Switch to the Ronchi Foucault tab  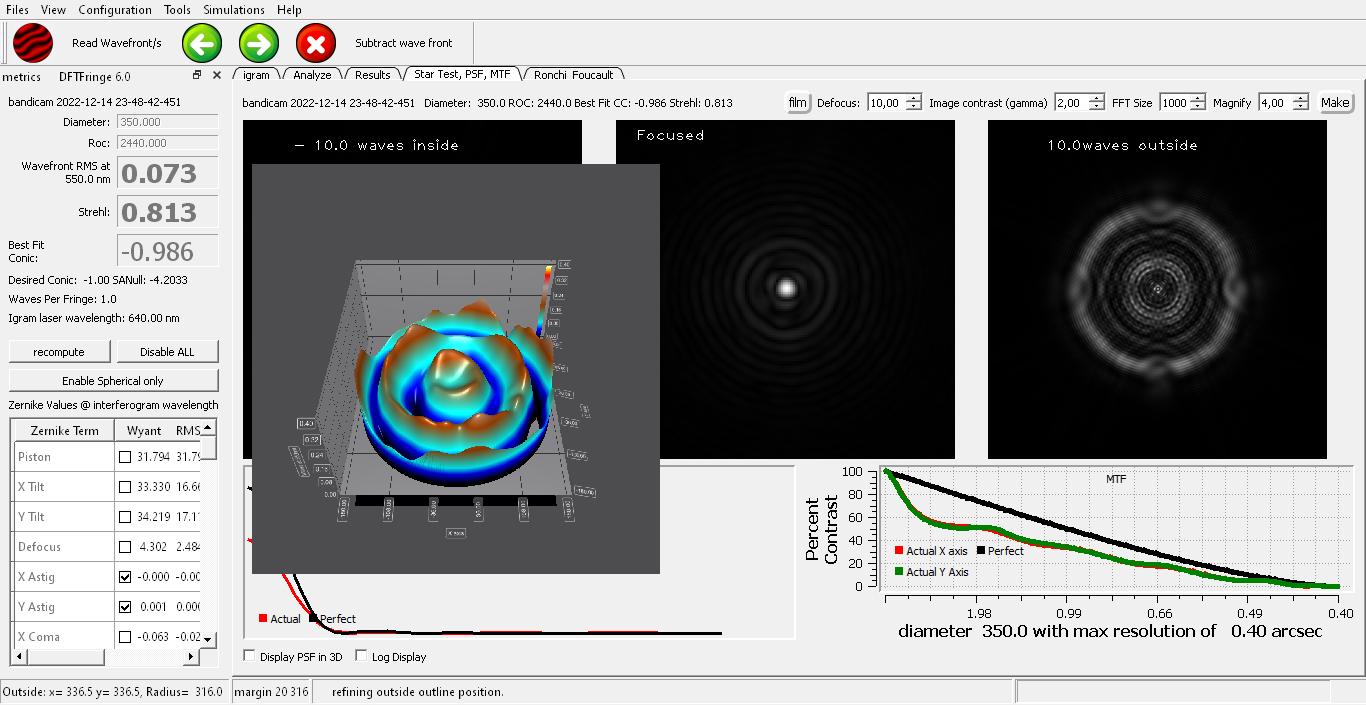coord(573,75)
